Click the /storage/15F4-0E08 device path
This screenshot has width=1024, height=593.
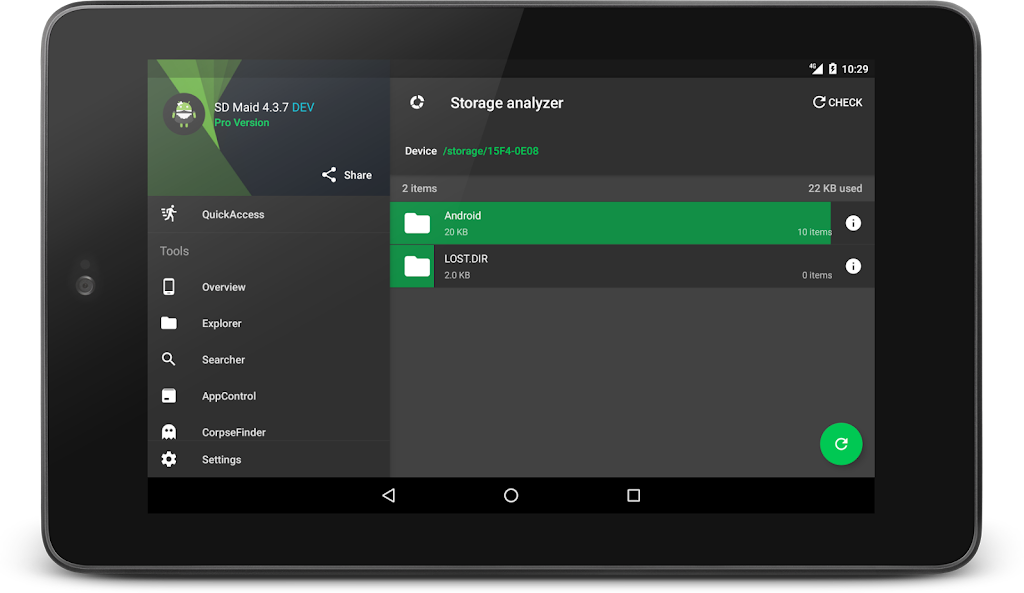pyautogui.click(x=491, y=151)
